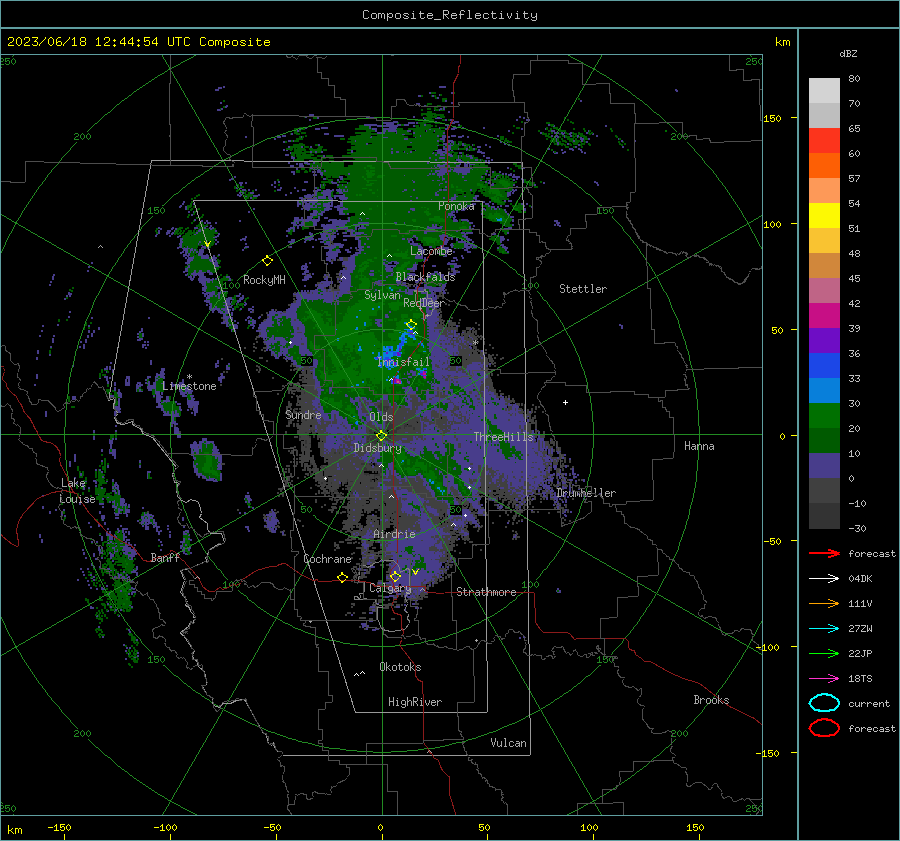This screenshot has height=841, width=900.
Task: Click the Sylvan label on the map
Action: 382,295
